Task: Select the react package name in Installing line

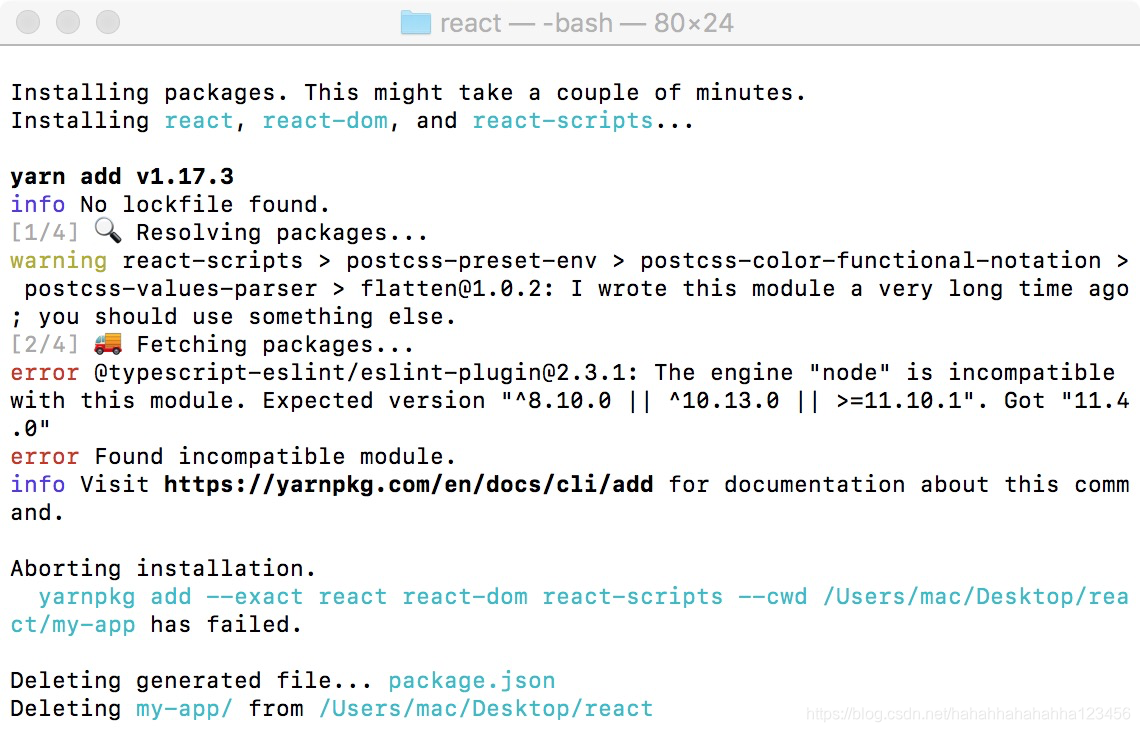Action: click(199, 120)
